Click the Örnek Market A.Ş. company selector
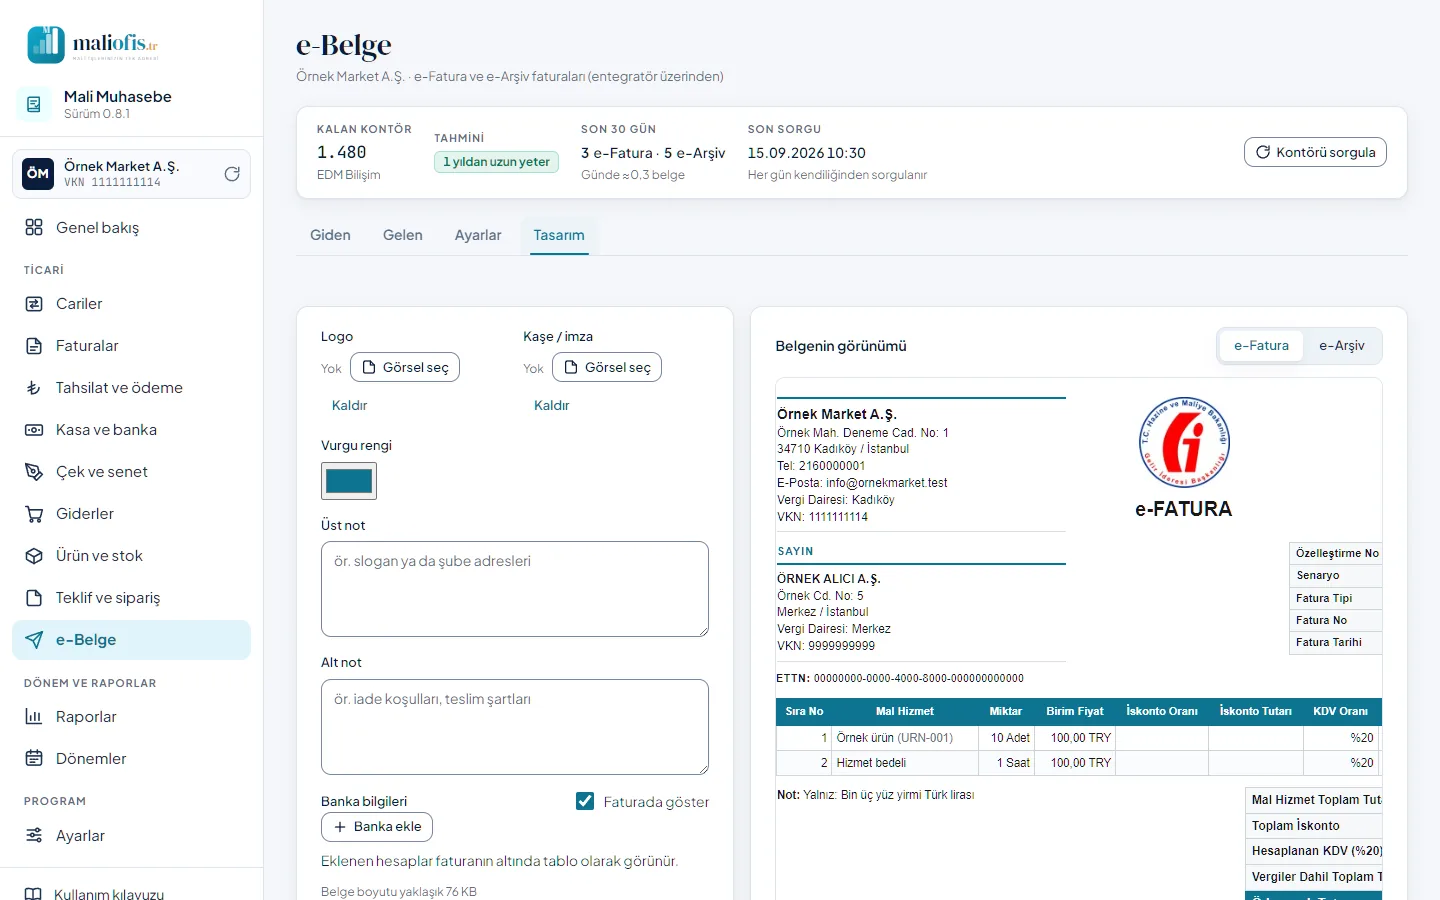This screenshot has width=1440, height=900. click(x=131, y=174)
